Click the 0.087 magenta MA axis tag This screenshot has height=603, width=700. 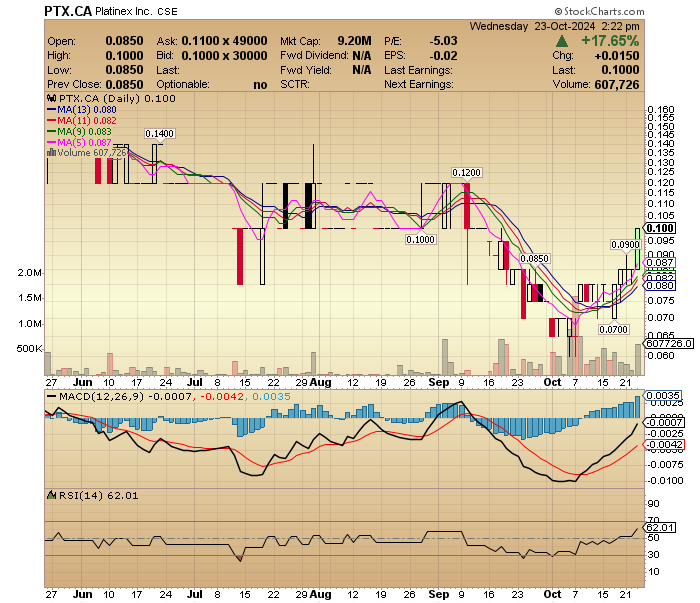pos(660,262)
